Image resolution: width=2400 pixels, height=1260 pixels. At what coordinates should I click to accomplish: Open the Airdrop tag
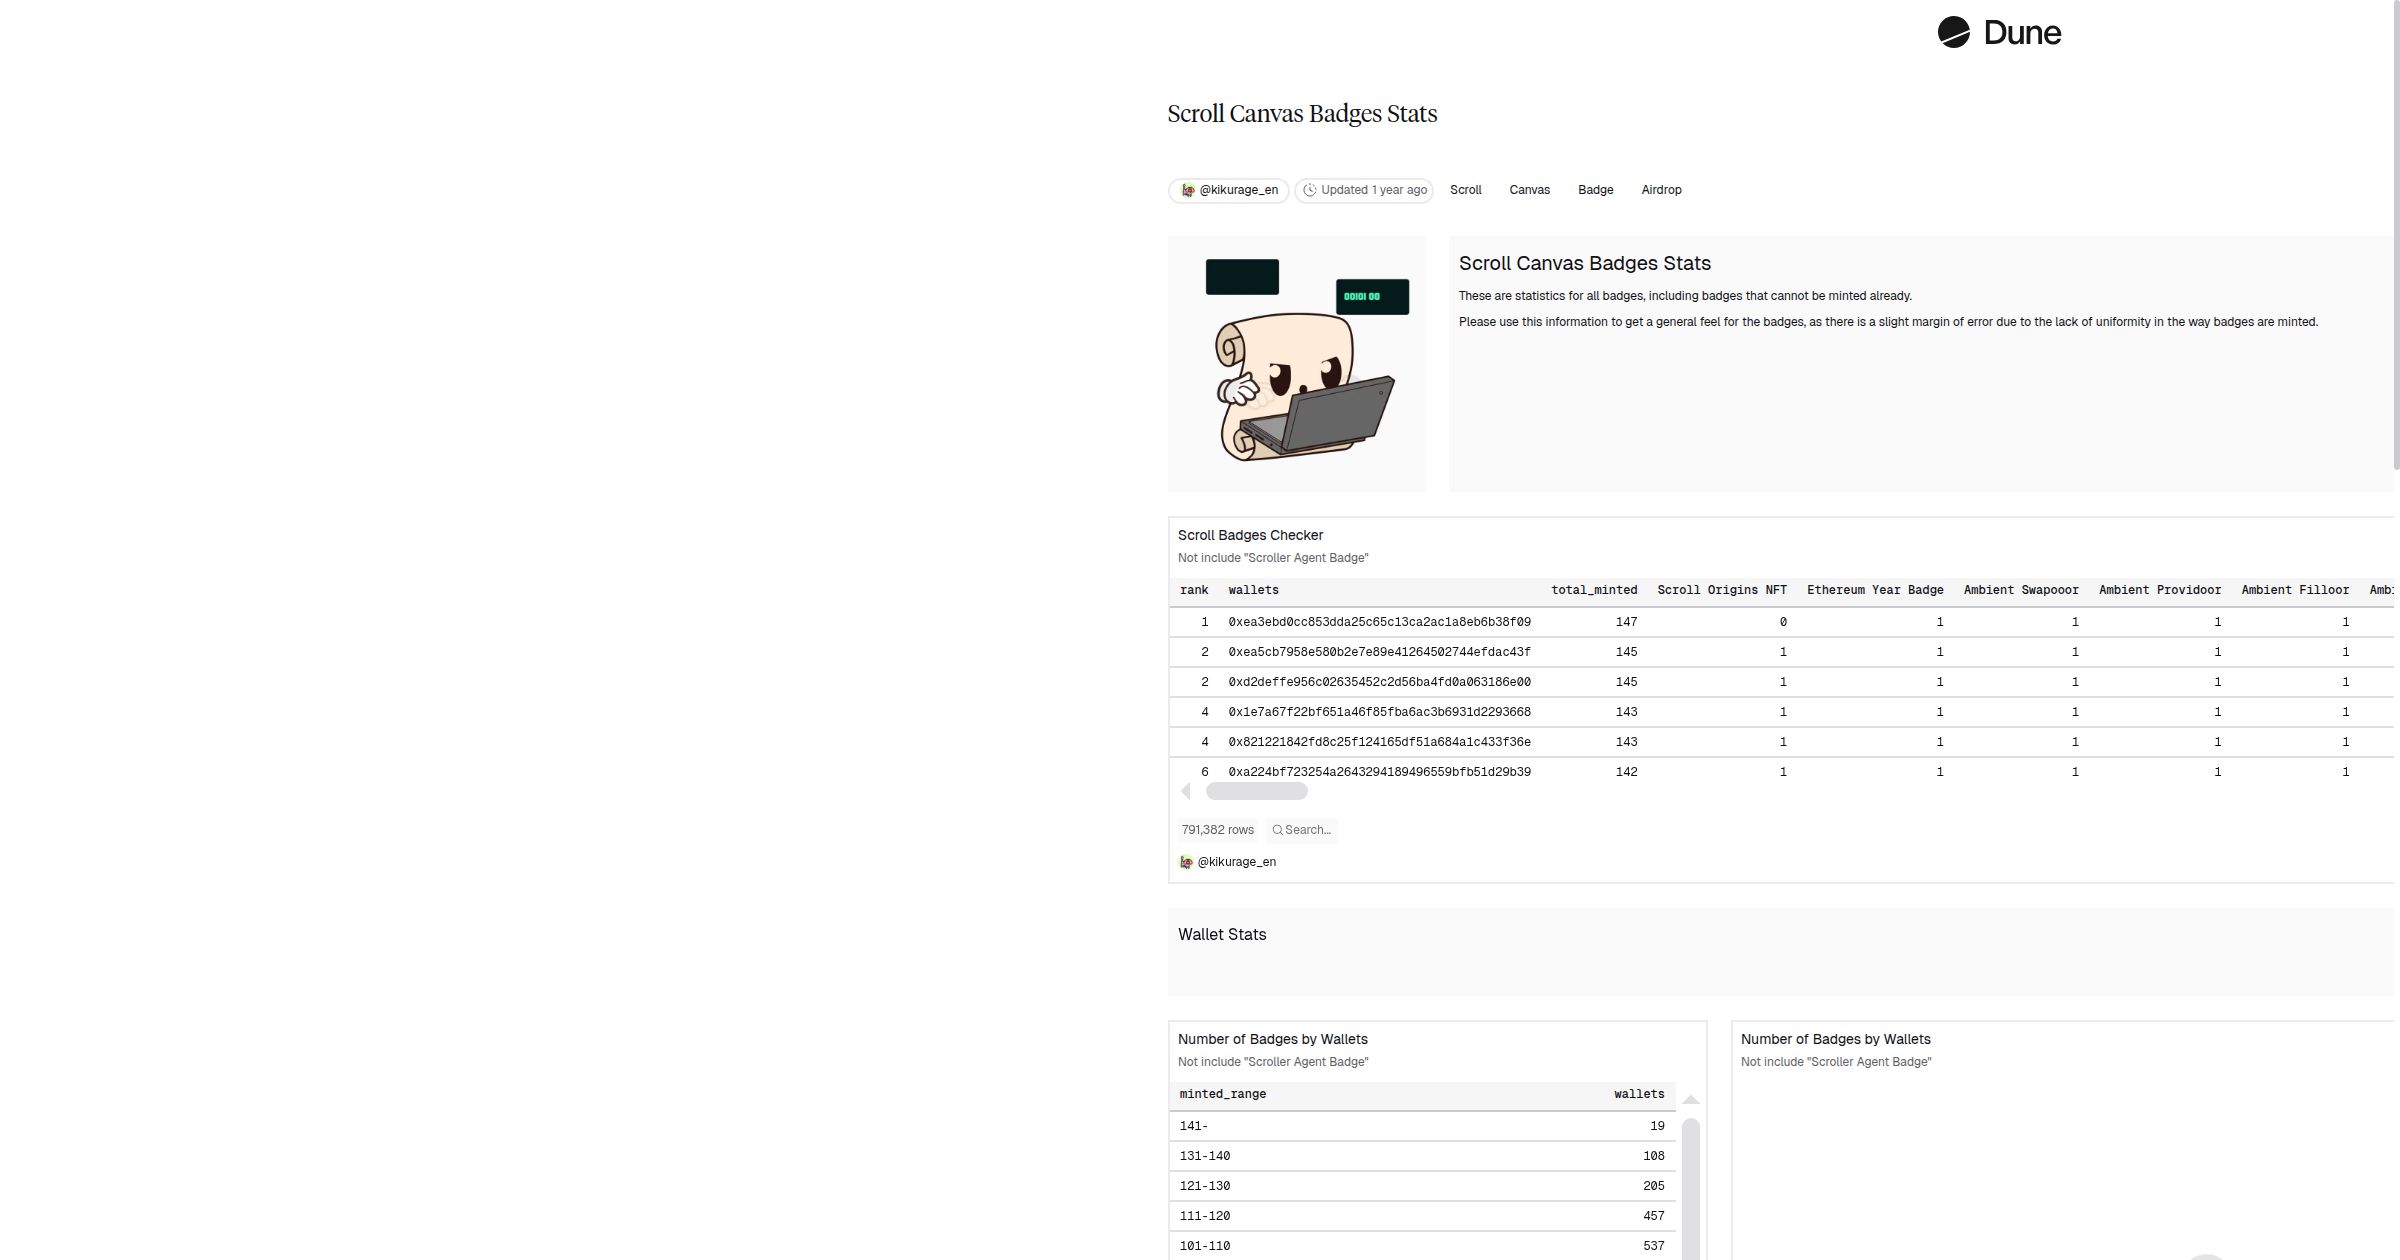click(x=1661, y=190)
